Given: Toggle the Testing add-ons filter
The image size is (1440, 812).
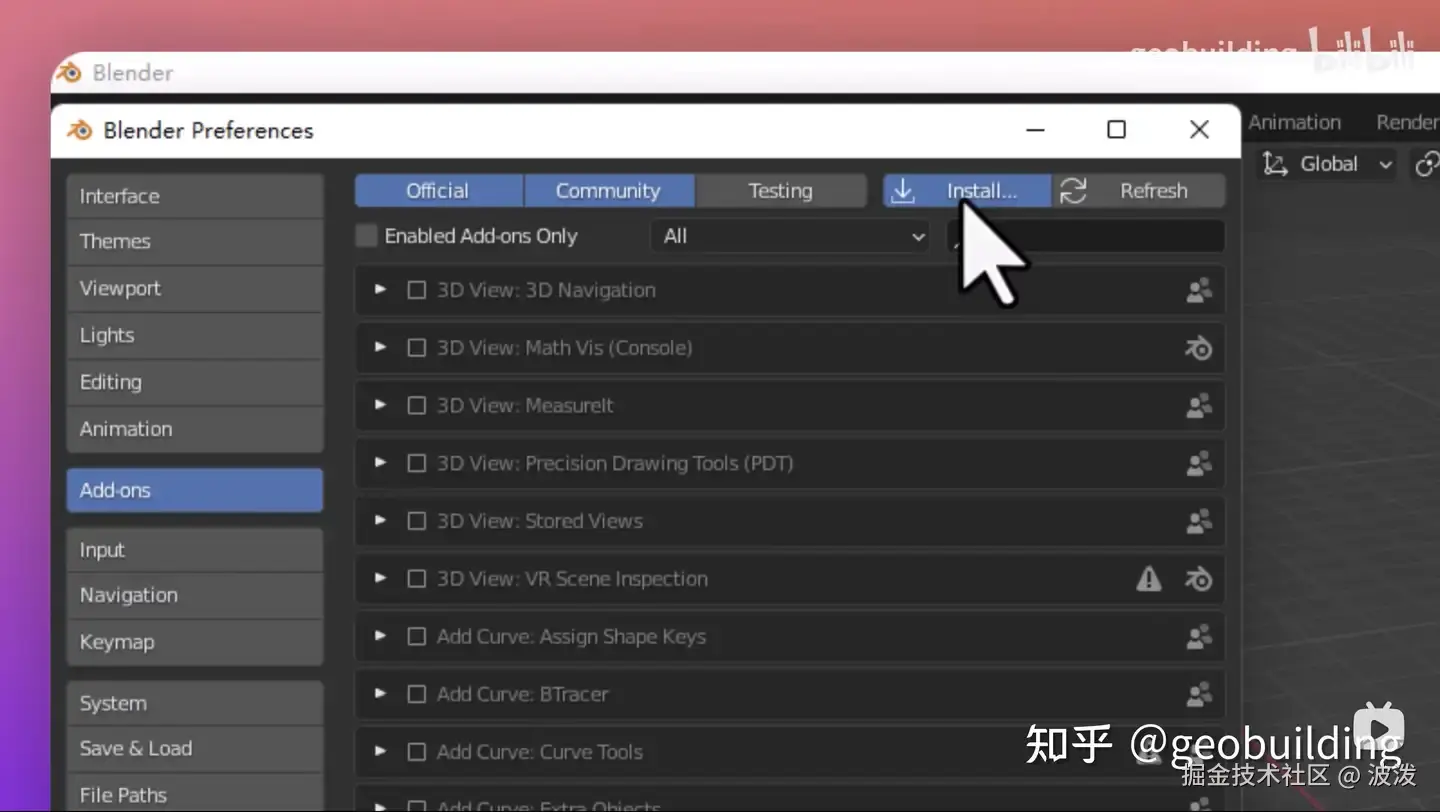Looking at the screenshot, I should pyautogui.click(x=781, y=191).
